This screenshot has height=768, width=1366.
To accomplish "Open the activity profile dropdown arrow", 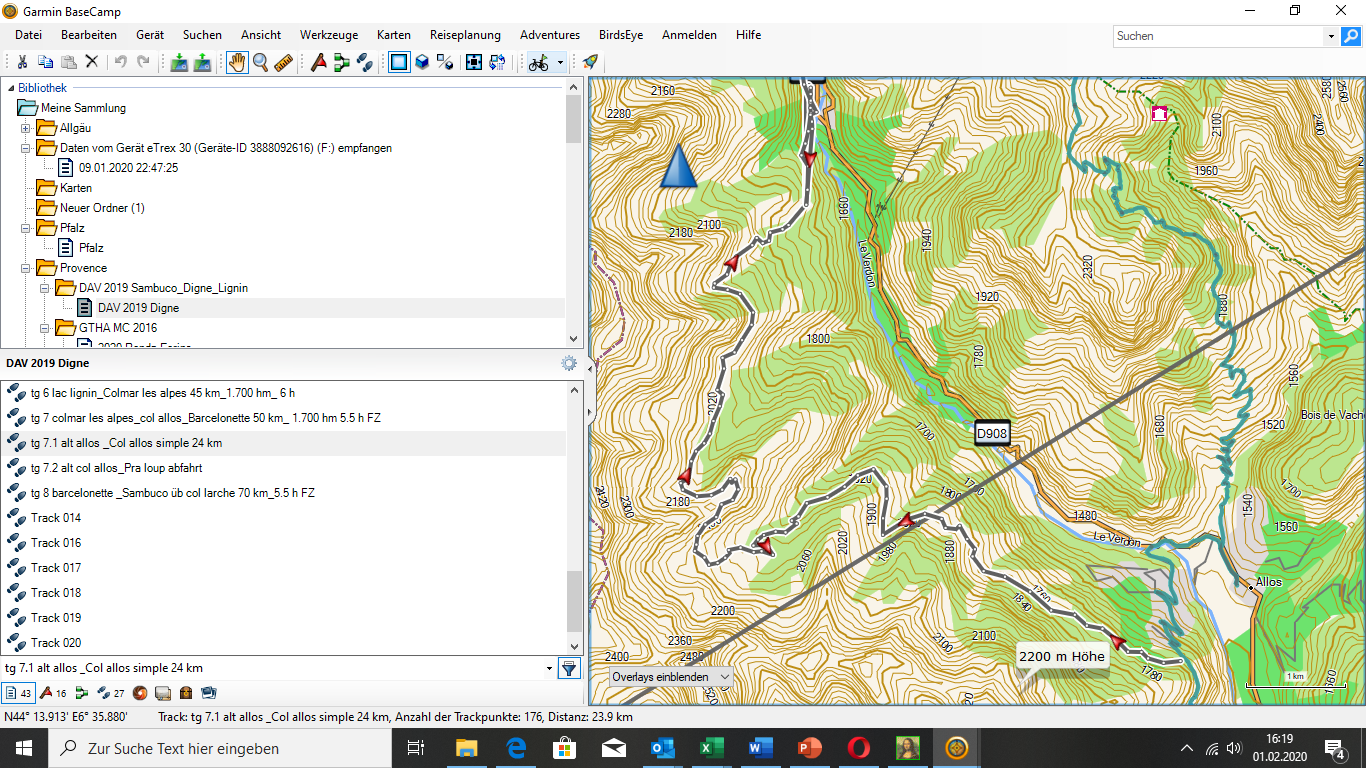I will pyautogui.click(x=560, y=62).
